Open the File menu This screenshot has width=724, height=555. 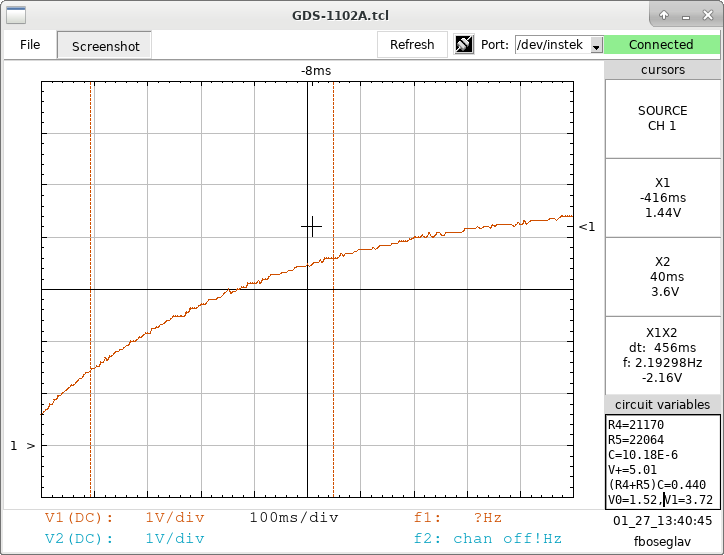pyautogui.click(x=30, y=45)
